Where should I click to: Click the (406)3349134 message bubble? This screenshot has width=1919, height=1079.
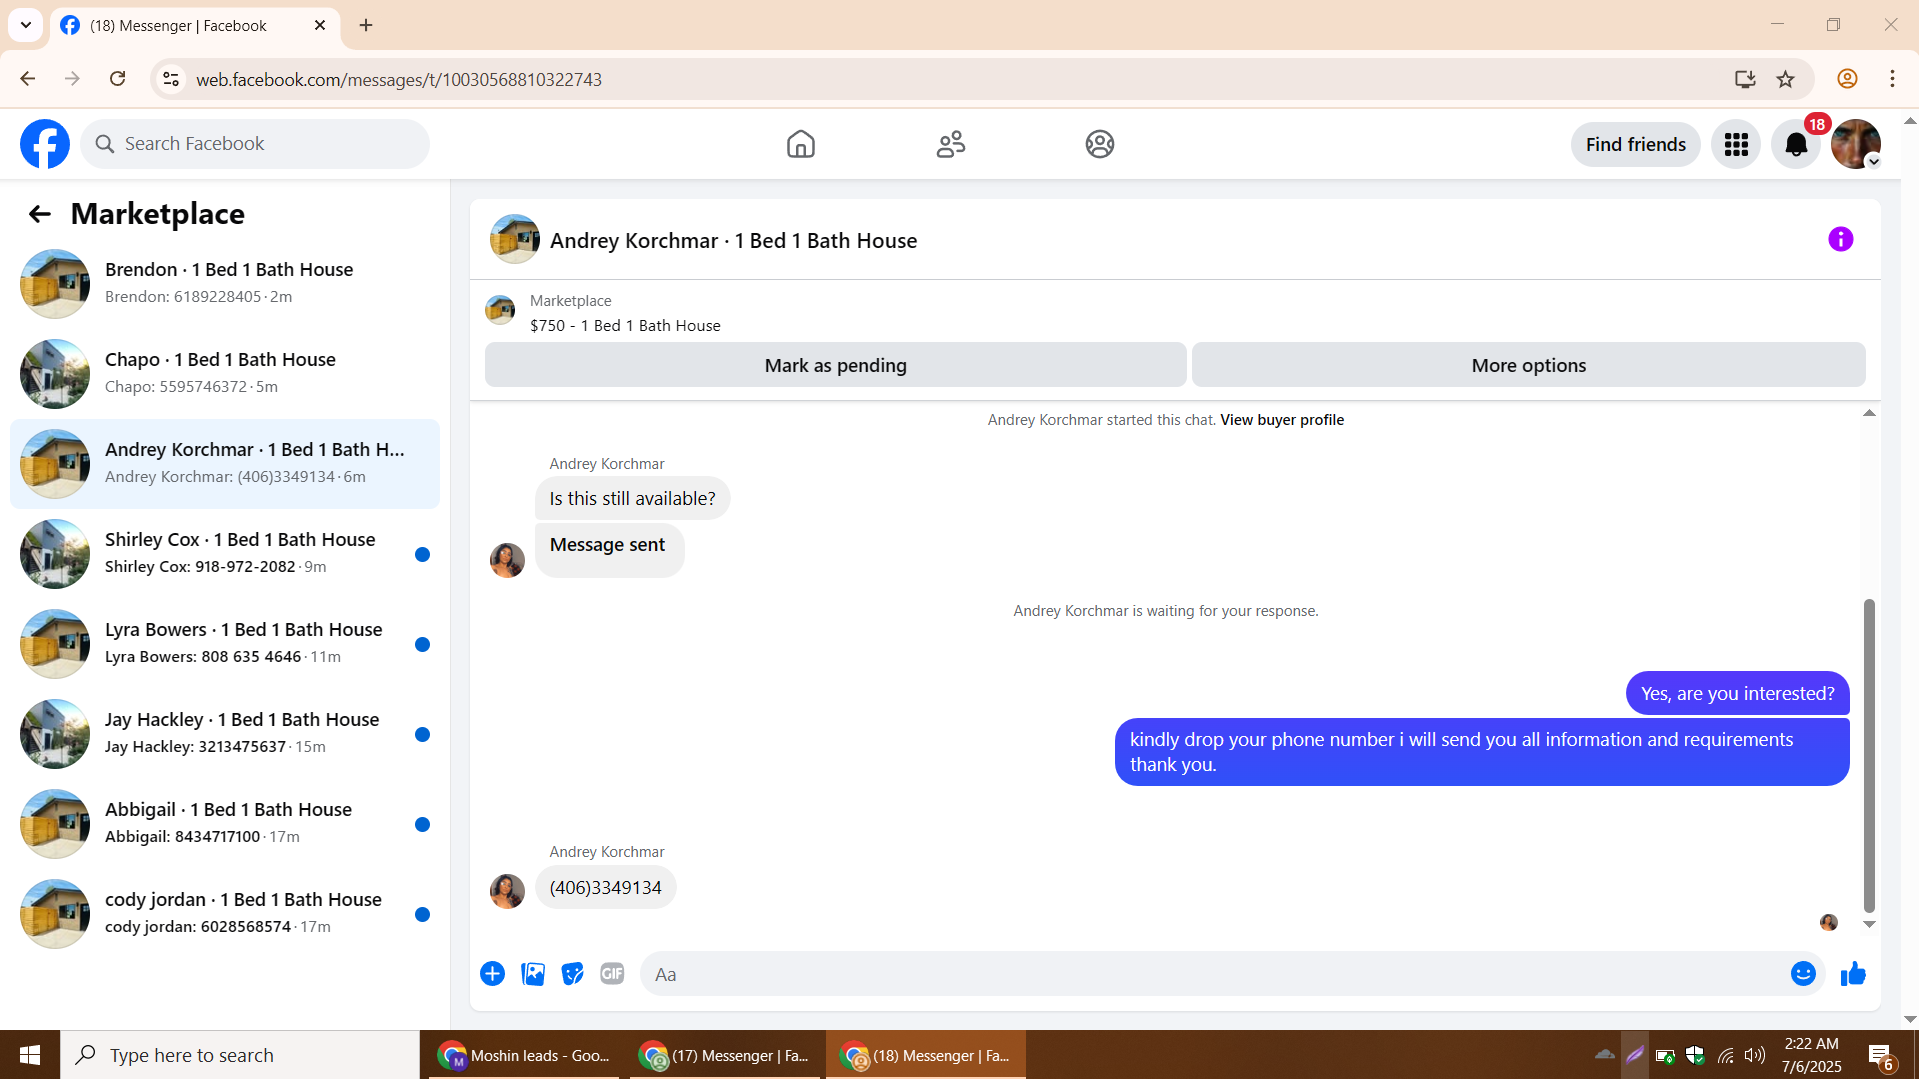pos(605,888)
